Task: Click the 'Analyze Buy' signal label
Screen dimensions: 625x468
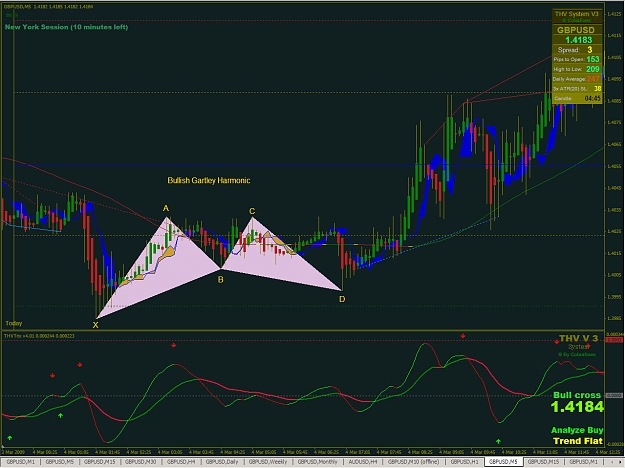Action: [577, 430]
